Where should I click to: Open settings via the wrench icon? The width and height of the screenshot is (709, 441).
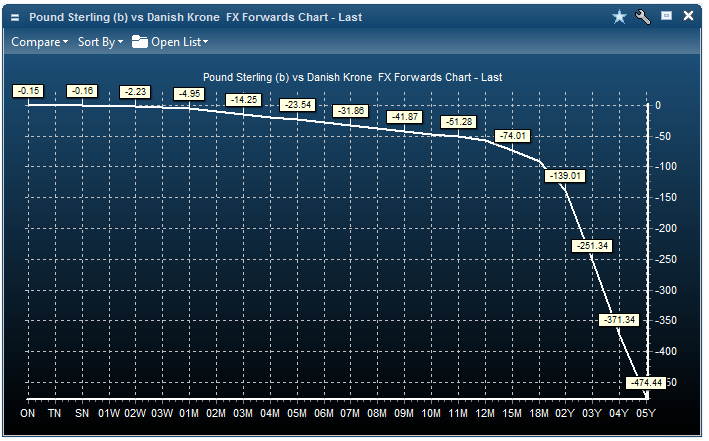click(x=643, y=17)
